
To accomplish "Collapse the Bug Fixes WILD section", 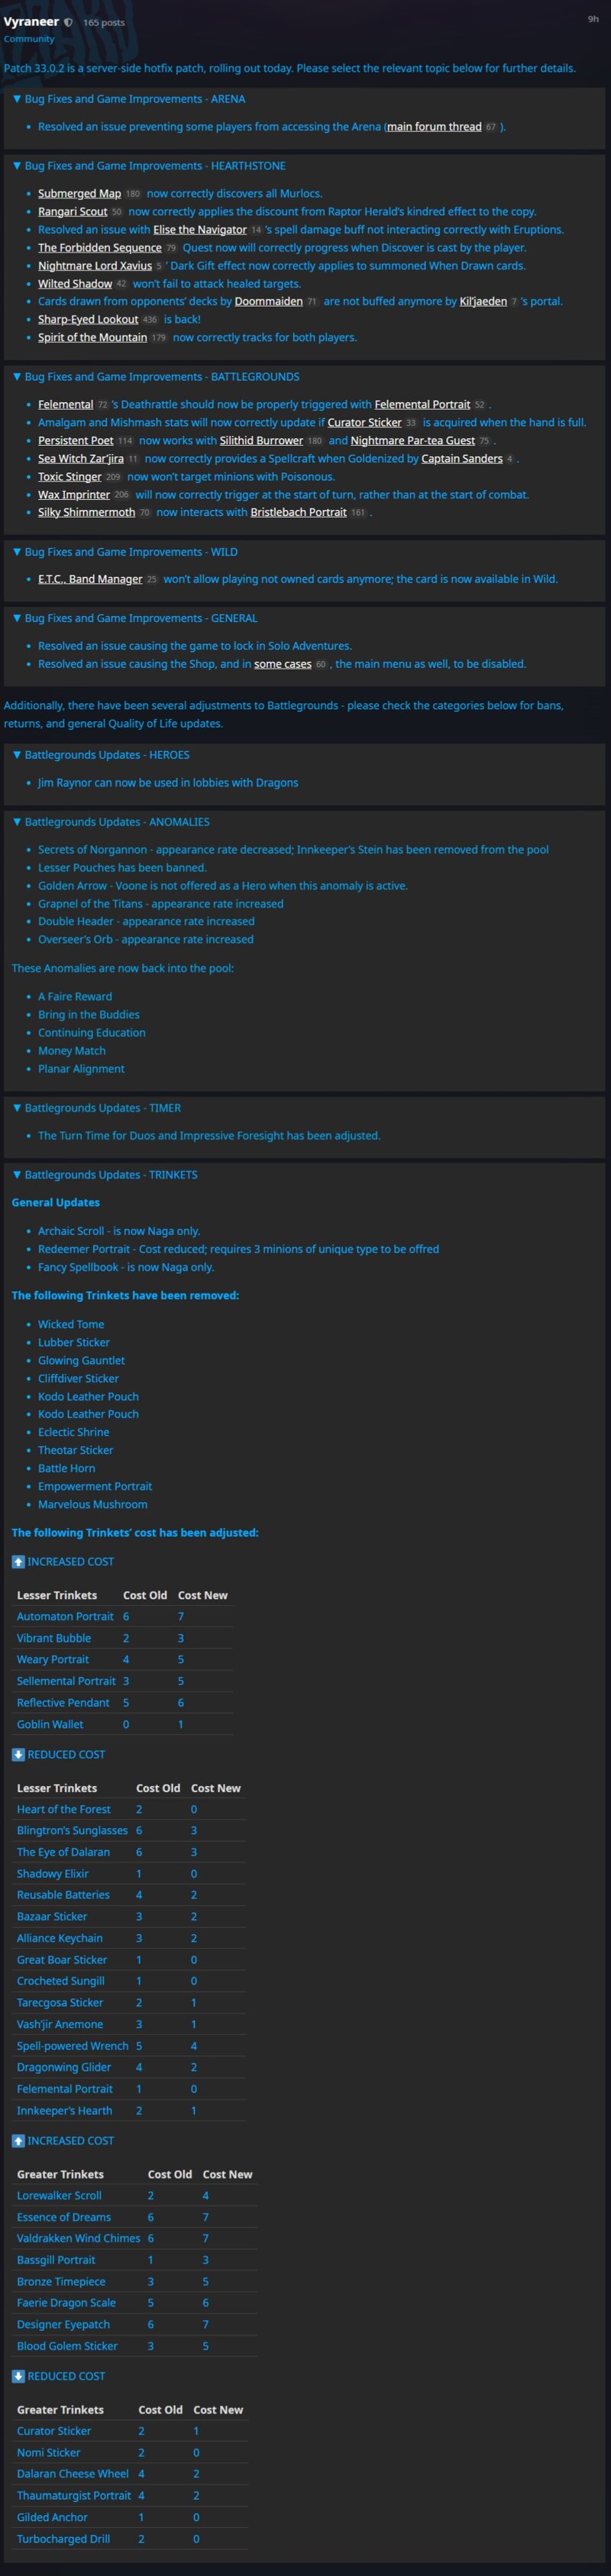I will pyautogui.click(x=124, y=552).
